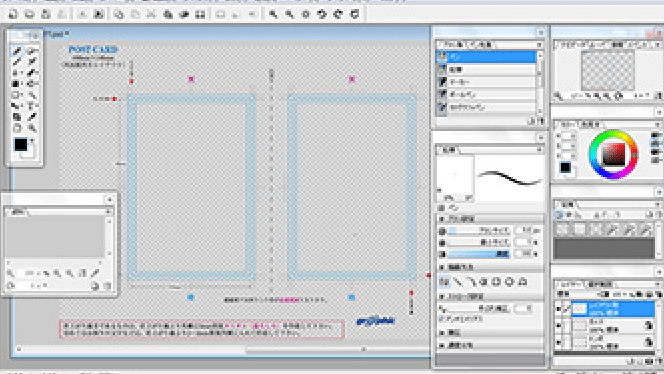Click zoom-out magnifier in right Navigator panel
This screenshot has width=664, height=374.
[597, 97]
